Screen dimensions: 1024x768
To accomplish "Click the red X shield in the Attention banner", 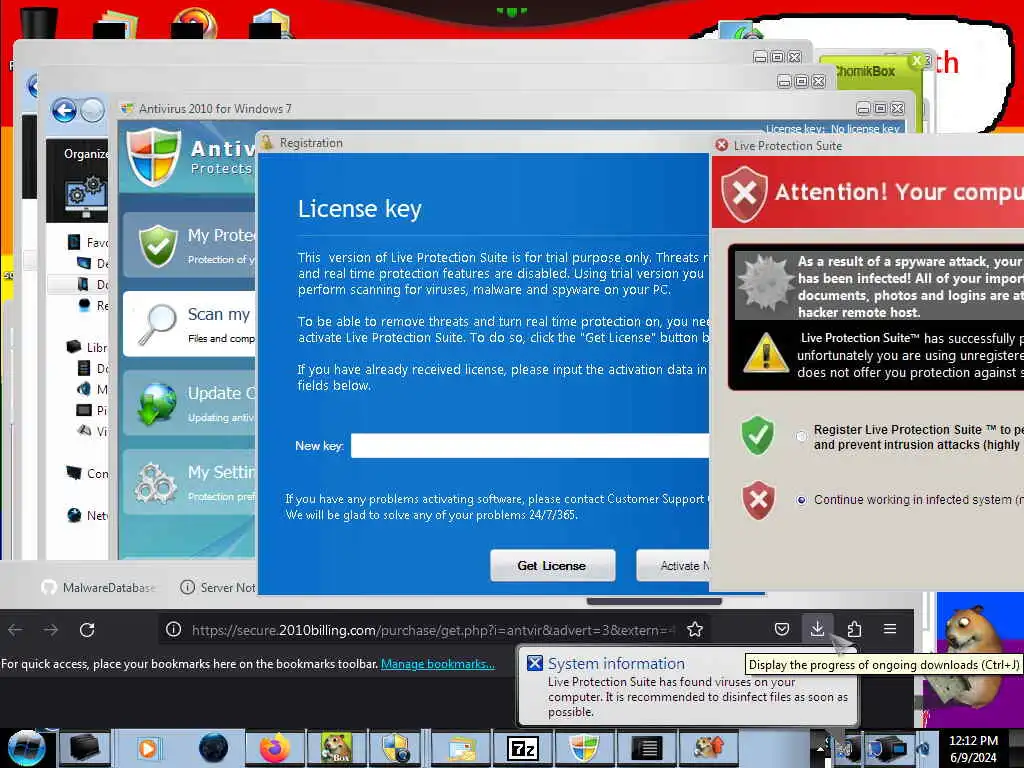I will (x=744, y=194).
